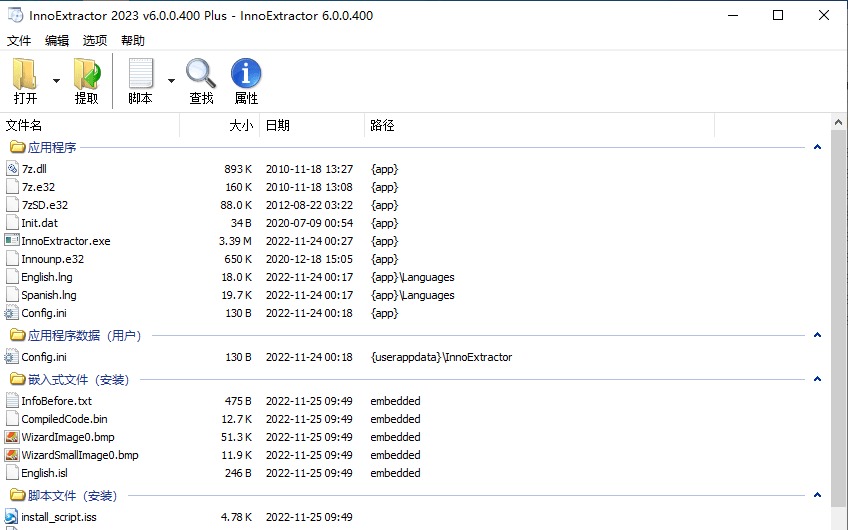Open the dropdown arrow next to 打开
Viewport: 848px width, 530px height.
coord(56,81)
